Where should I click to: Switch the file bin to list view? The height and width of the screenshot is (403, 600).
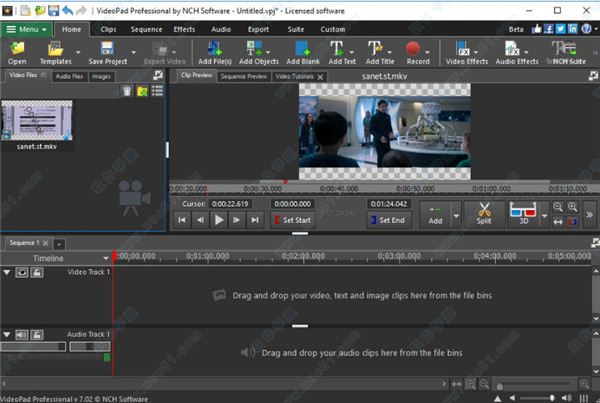[157, 91]
